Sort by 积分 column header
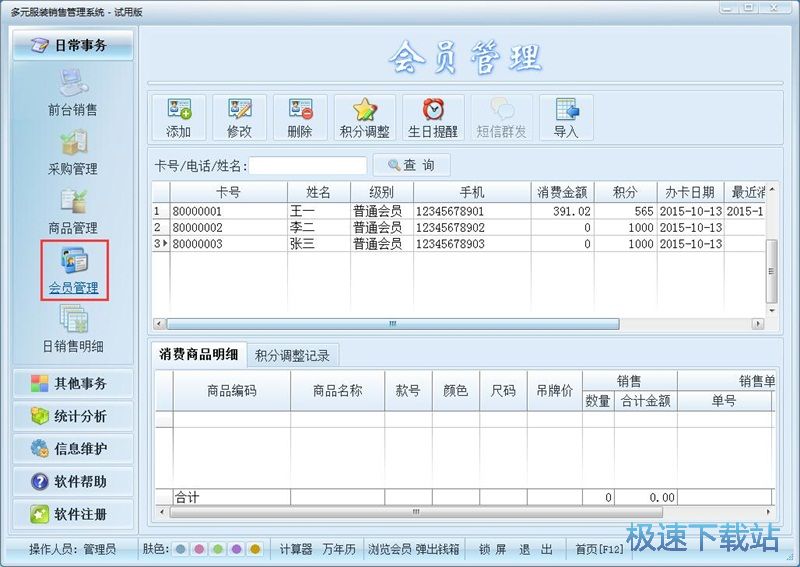 pyautogui.click(x=626, y=192)
